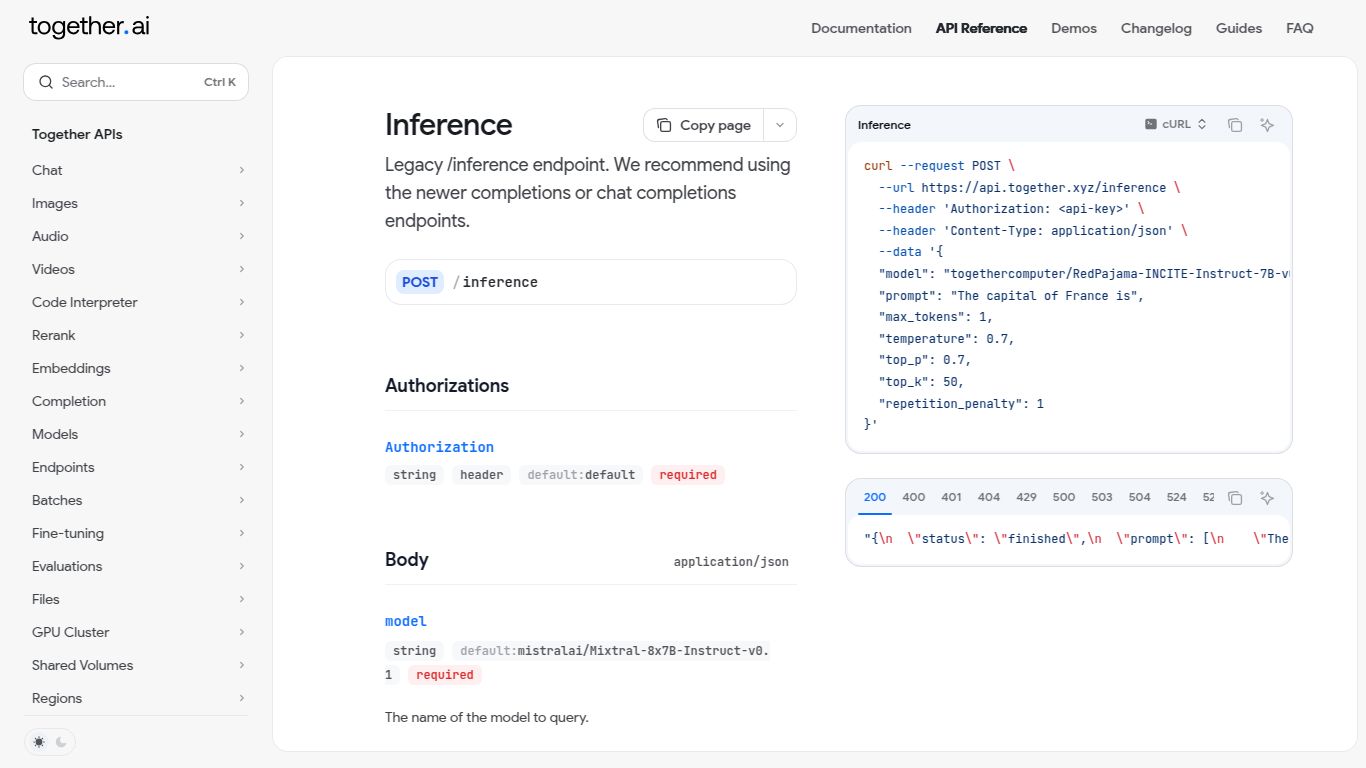1366x768 pixels.
Task: Open the cURL language selector
Action: (1176, 125)
